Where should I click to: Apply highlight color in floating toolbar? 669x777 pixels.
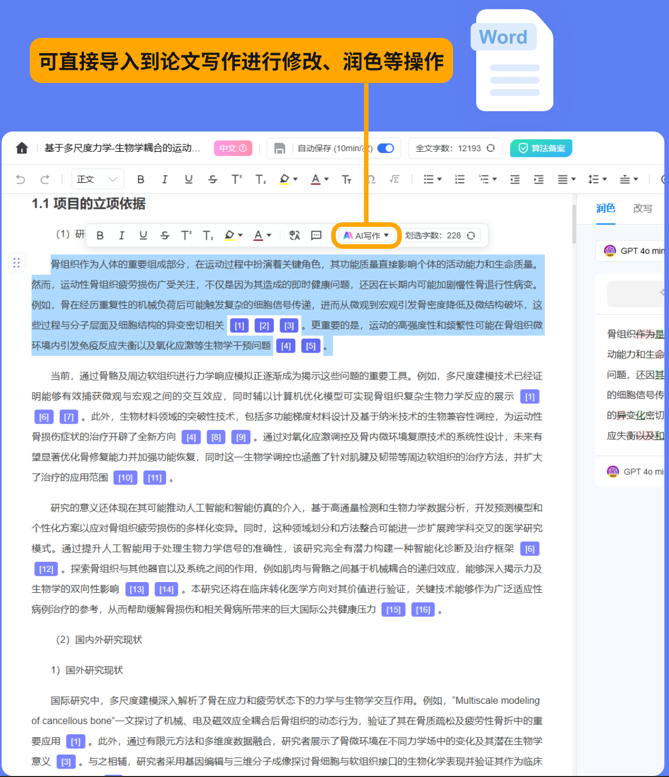229,235
